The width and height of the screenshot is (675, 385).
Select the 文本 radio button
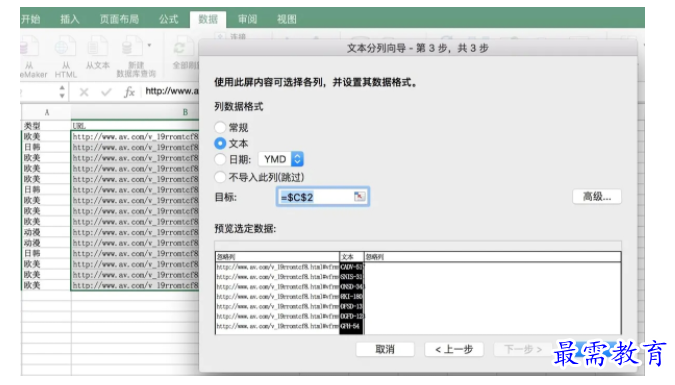(220, 143)
